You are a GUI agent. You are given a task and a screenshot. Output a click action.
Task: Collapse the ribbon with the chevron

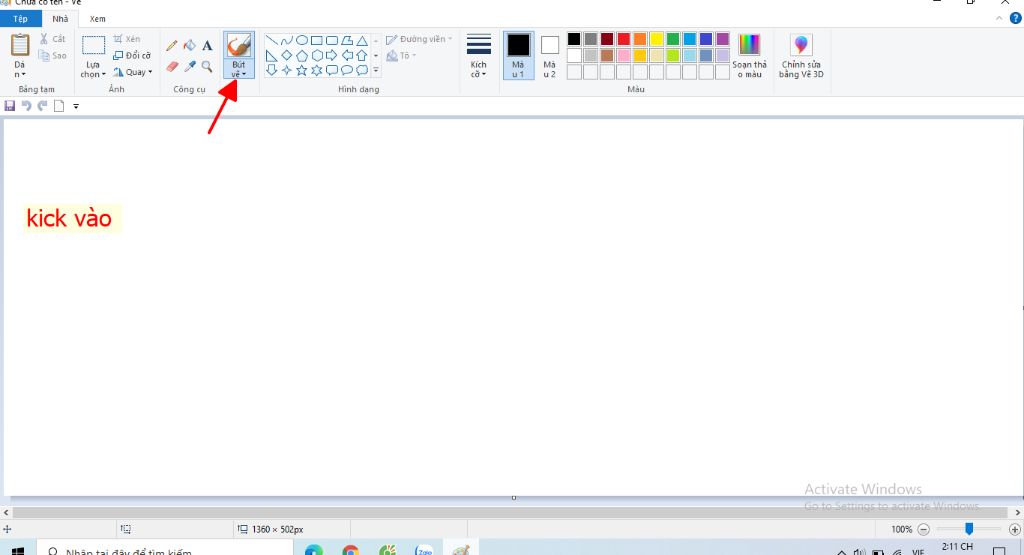999,18
